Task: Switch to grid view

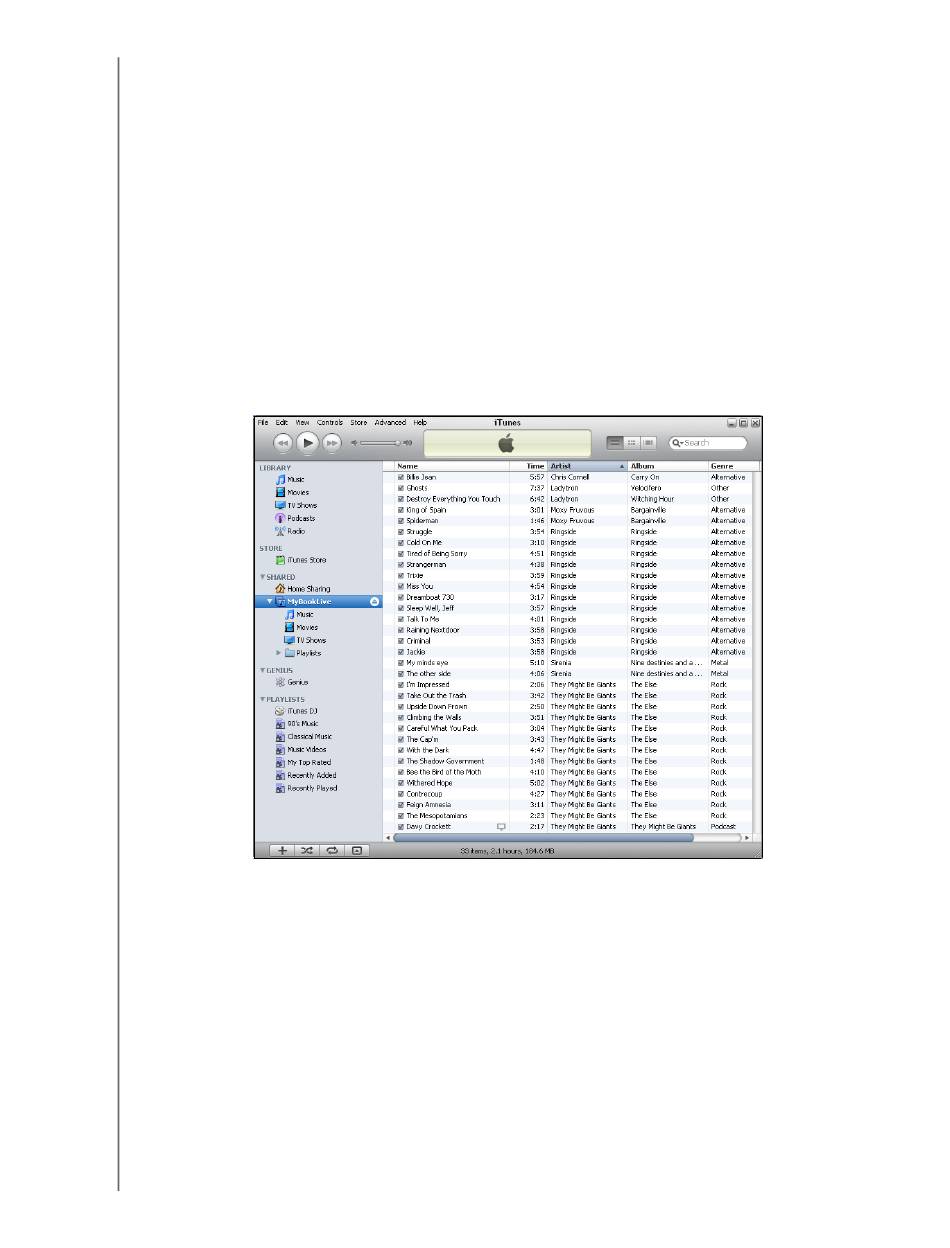Action: pyautogui.click(x=632, y=442)
